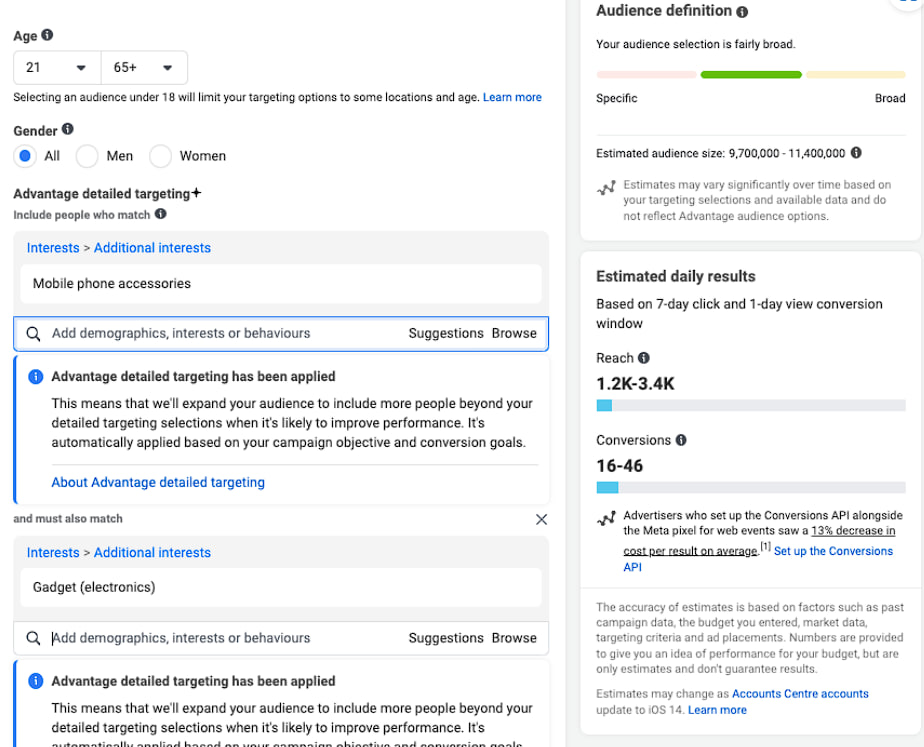Select Women gender option

pos(160,156)
